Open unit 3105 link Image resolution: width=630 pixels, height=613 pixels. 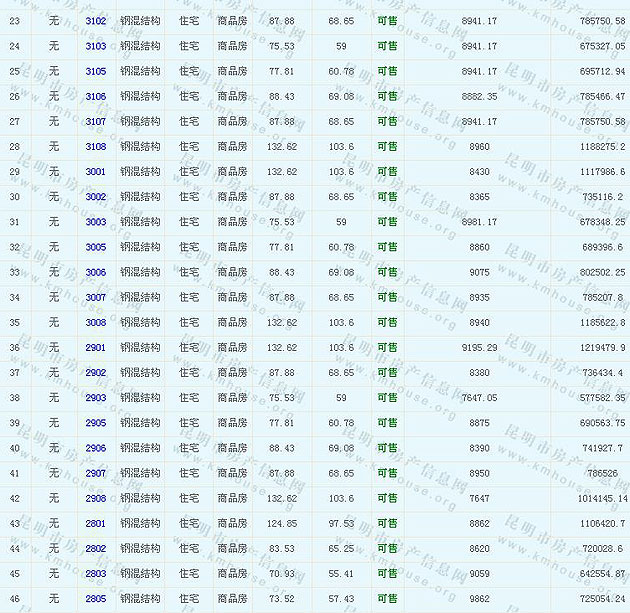tap(96, 71)
